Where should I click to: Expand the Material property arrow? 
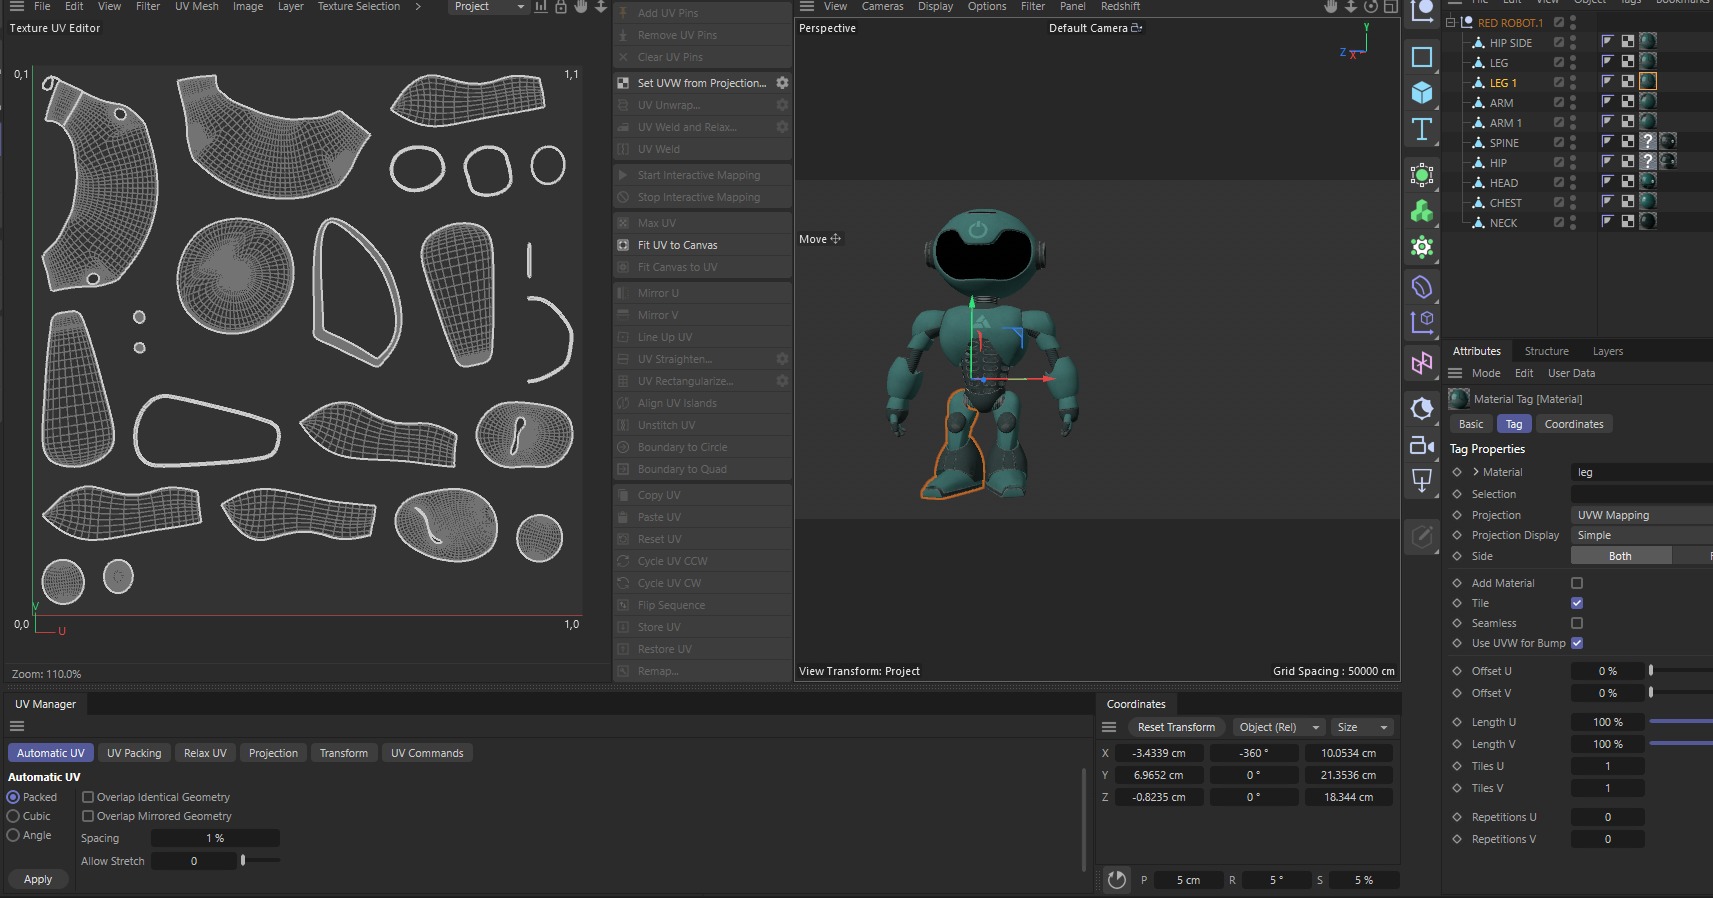(1476, 472)
